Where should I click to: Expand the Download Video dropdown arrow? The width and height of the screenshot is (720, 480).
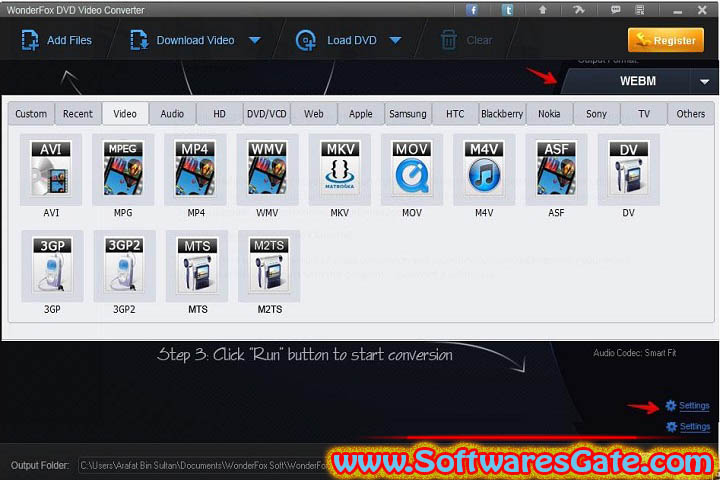point(255,41)
